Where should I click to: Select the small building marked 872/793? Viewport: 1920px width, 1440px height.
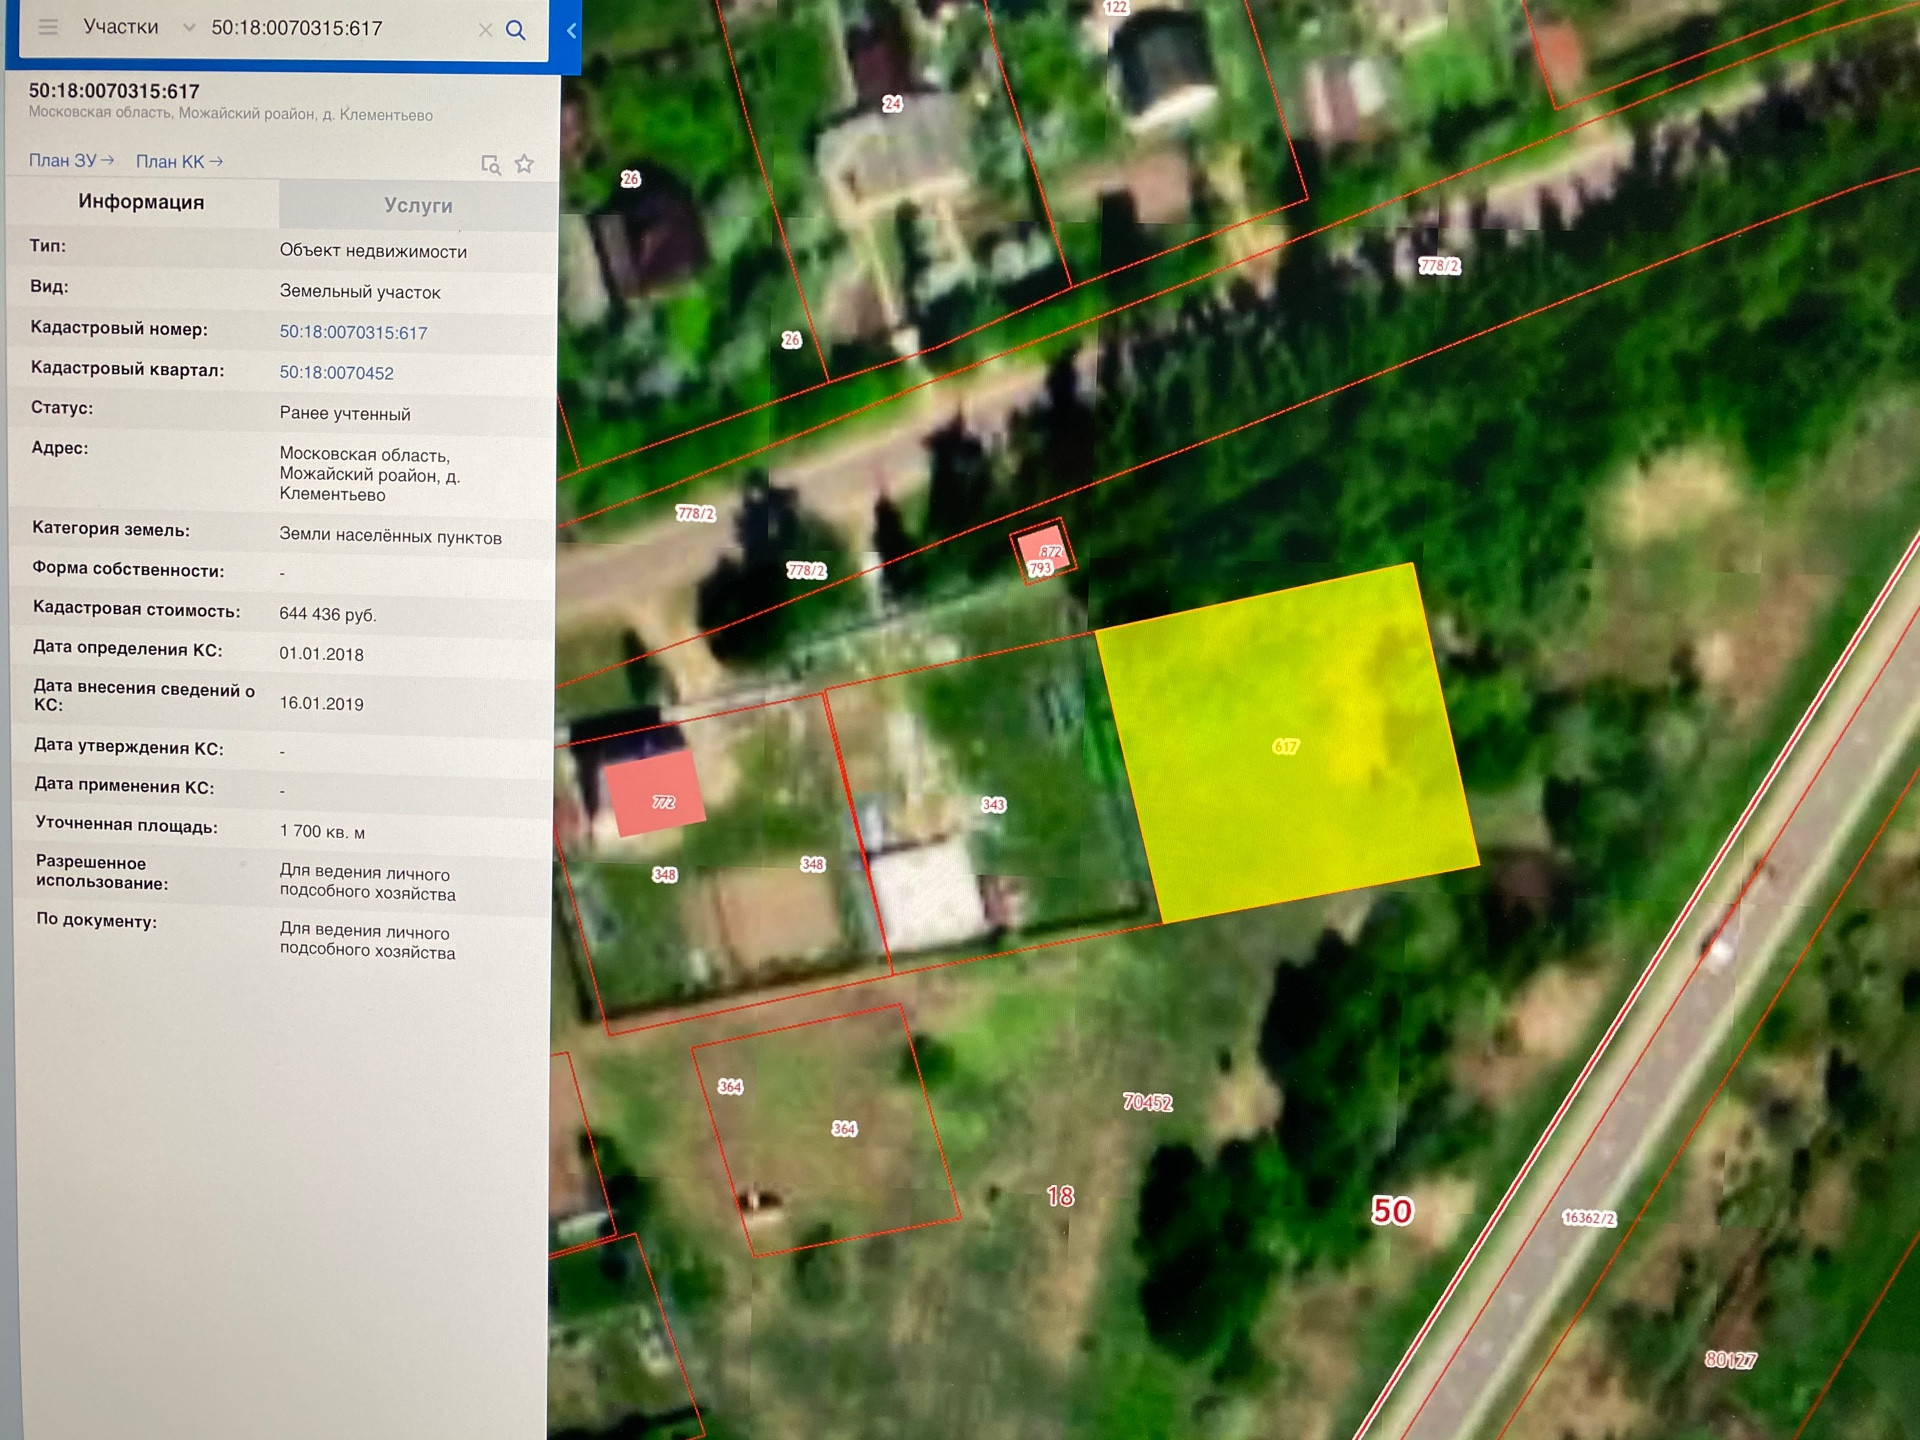tap(1043, 550)
